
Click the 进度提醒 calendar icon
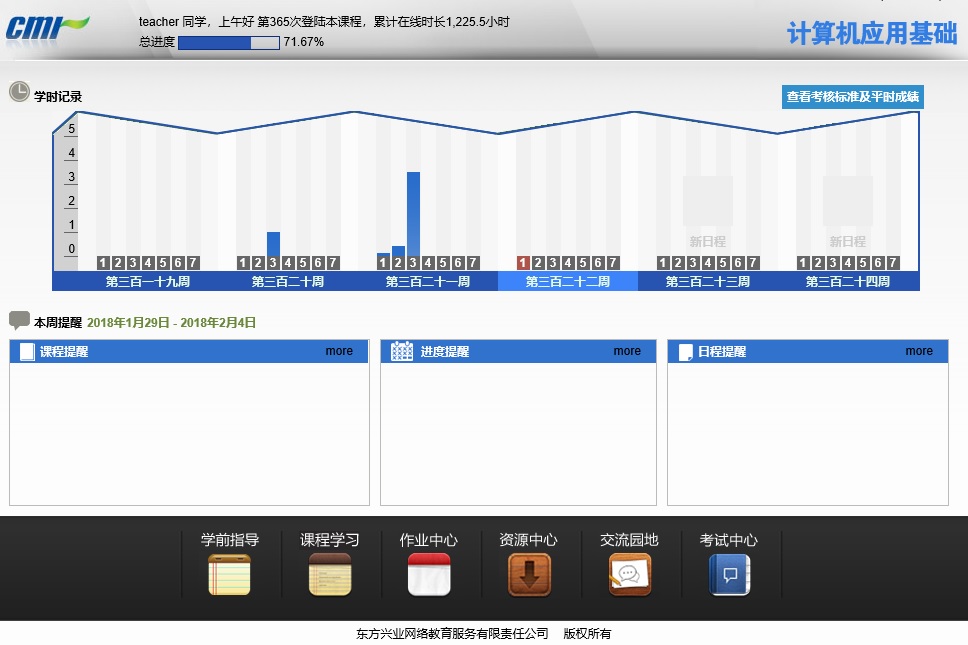402,351
